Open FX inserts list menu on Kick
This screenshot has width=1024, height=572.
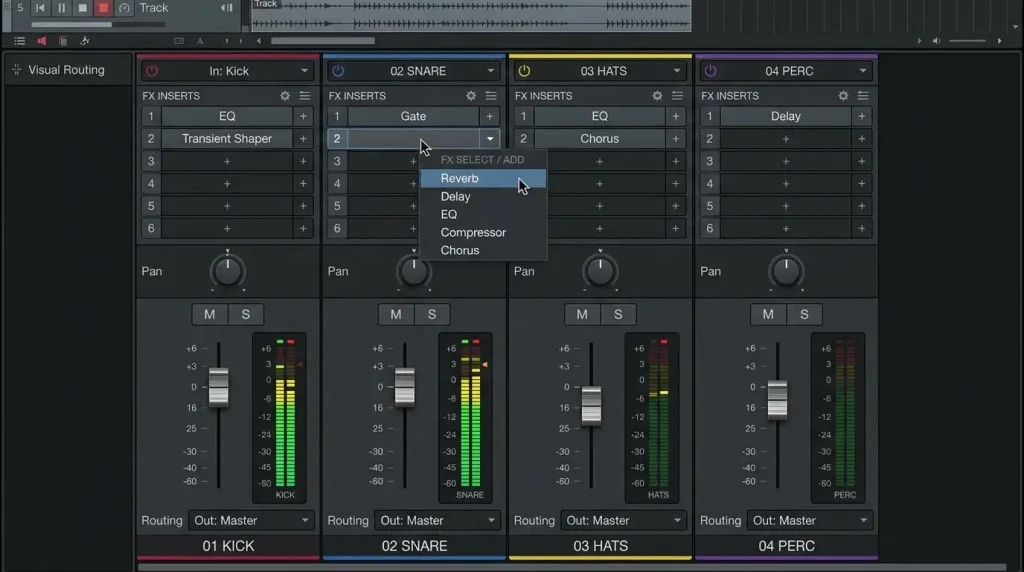point(304,95)
